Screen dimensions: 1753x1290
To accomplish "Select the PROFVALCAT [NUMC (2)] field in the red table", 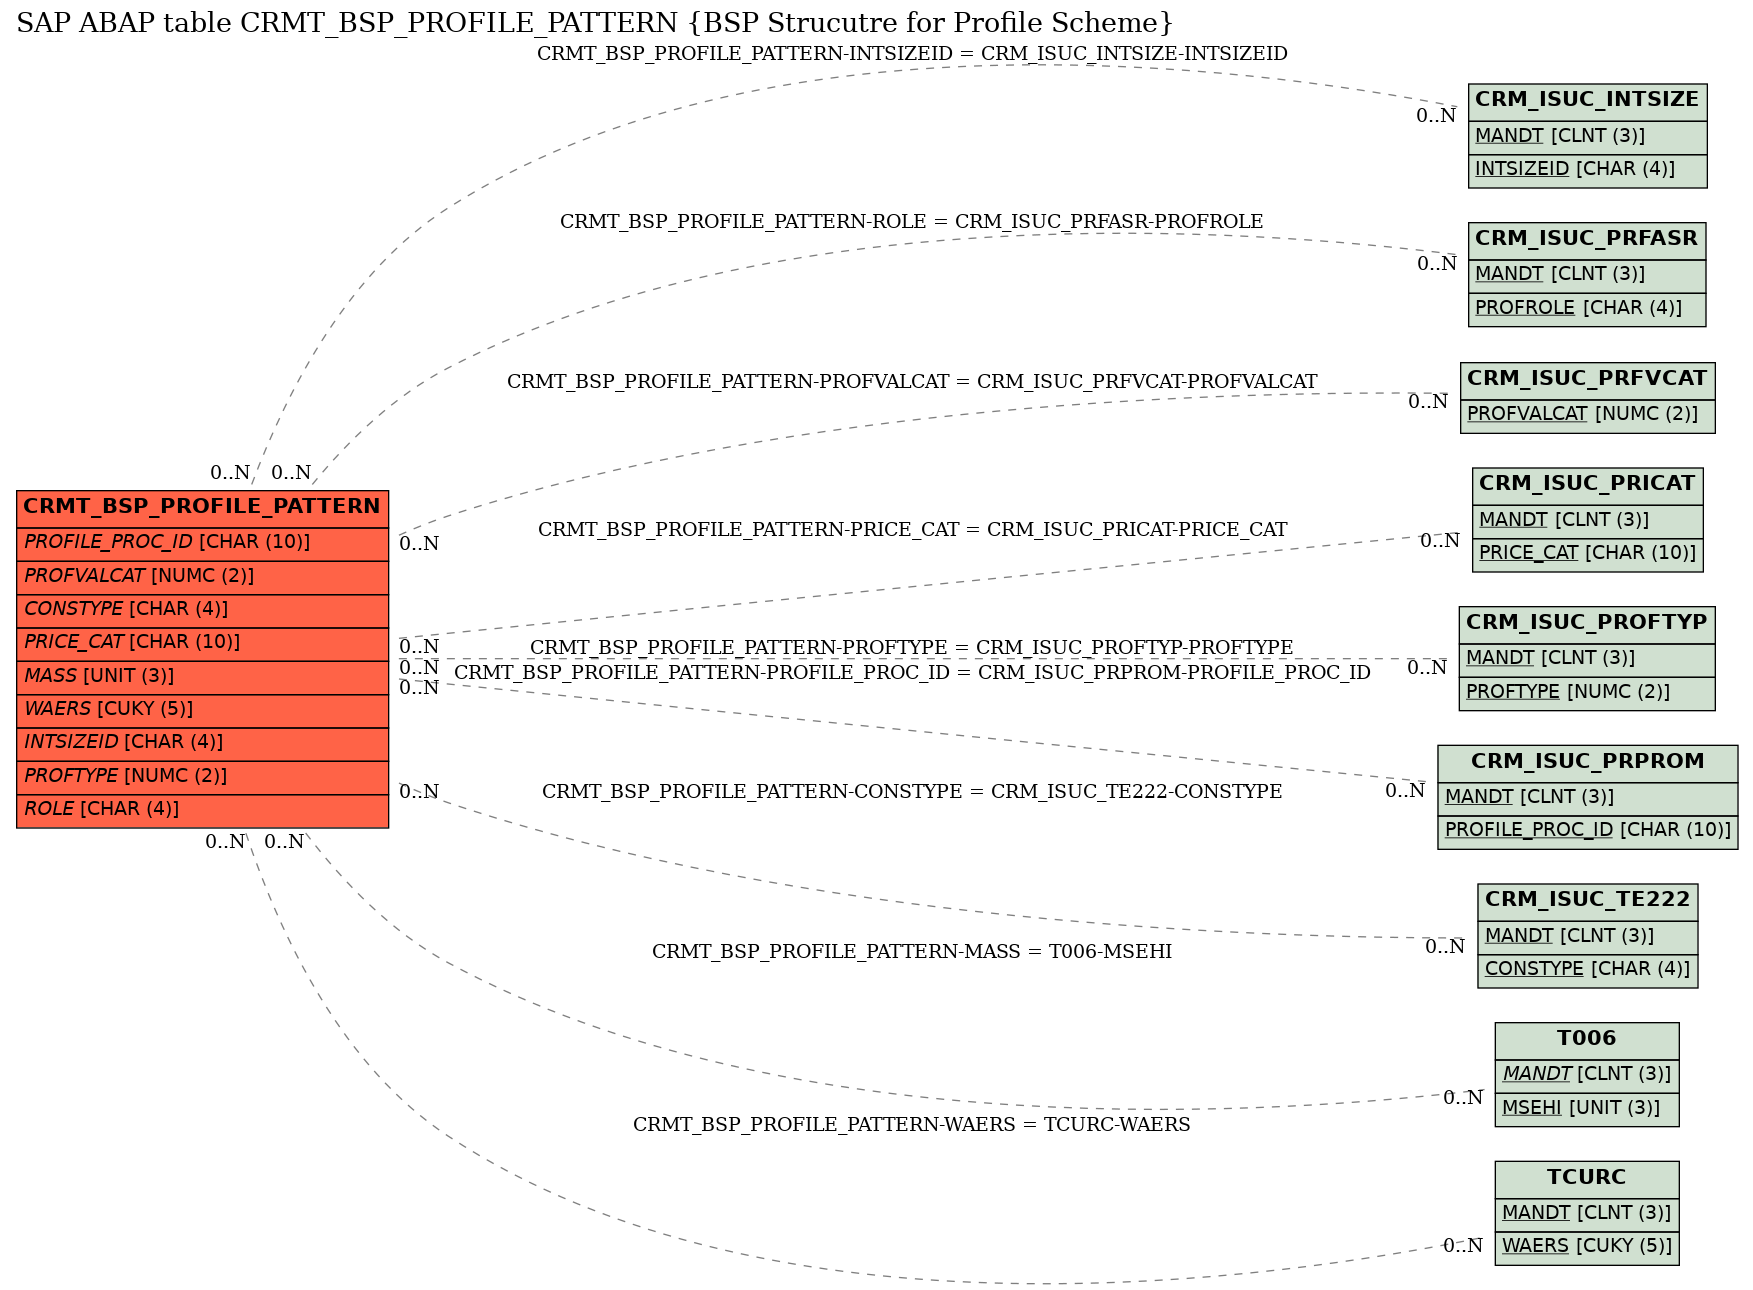I will (202, 577).
